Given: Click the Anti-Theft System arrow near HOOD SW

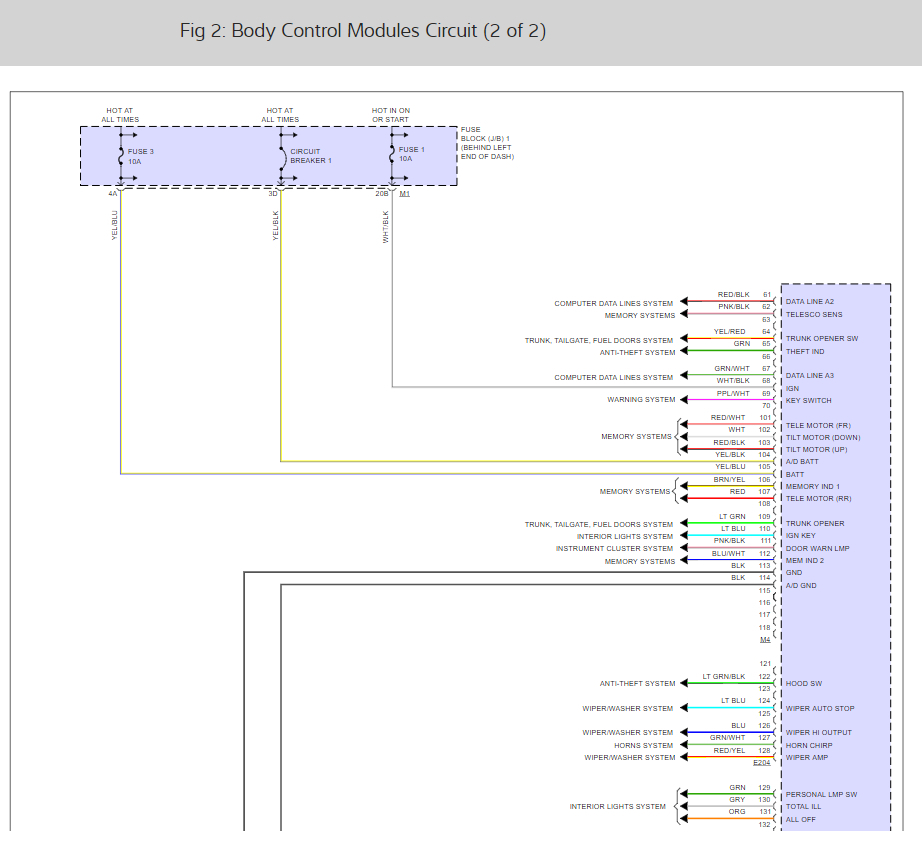Looking at the screenshot, I should [684, 683].
